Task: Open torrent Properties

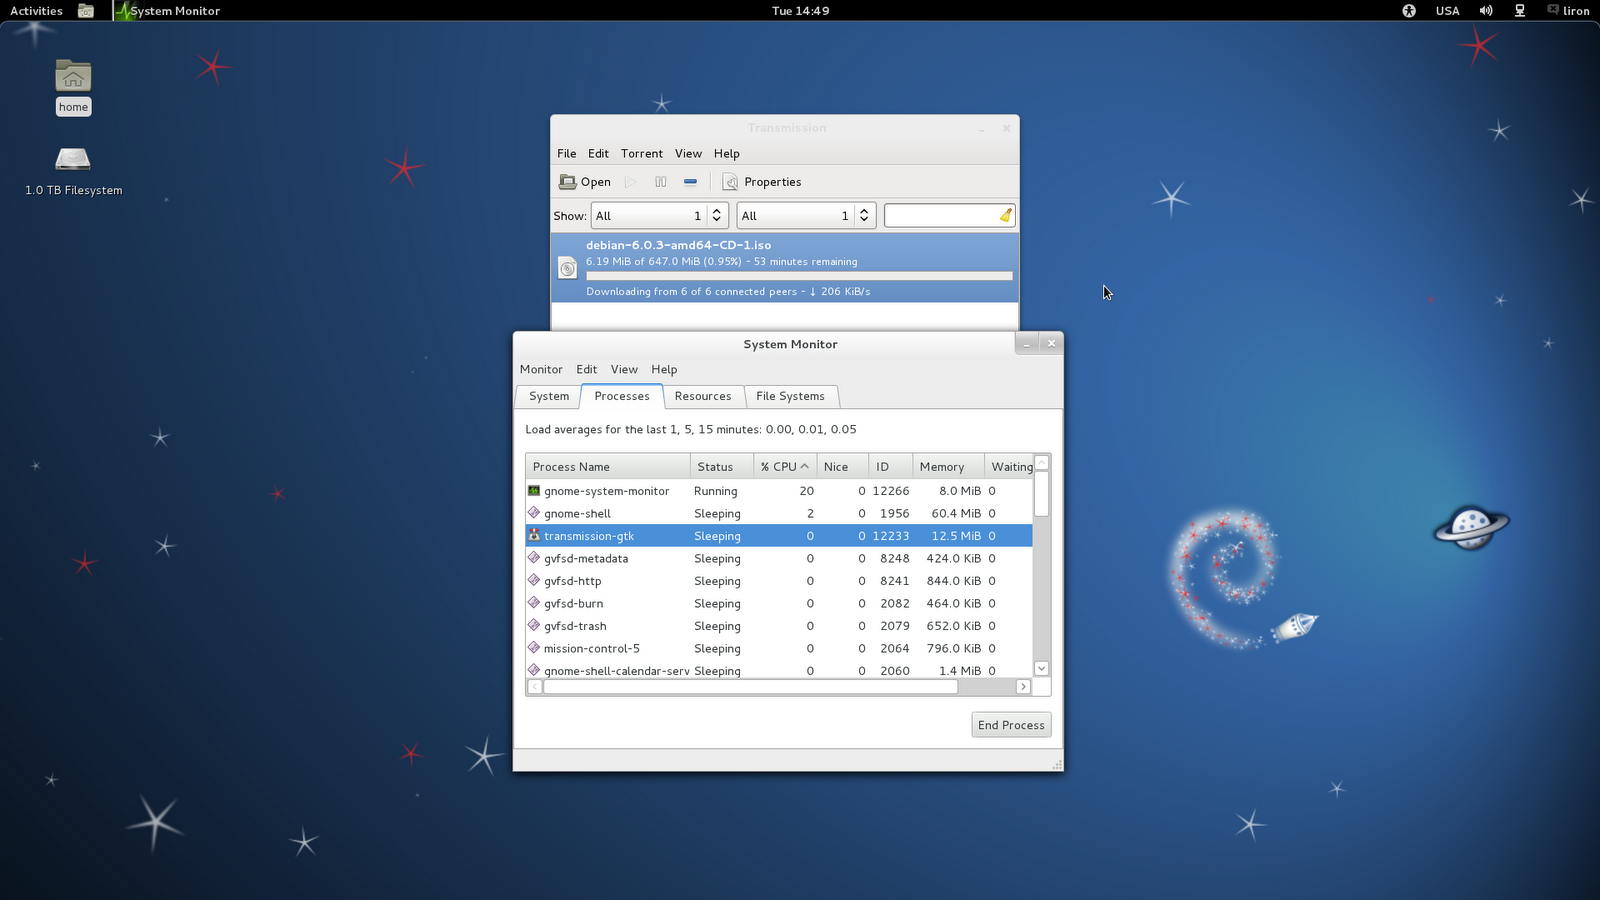Action: (x=762, y=182)
